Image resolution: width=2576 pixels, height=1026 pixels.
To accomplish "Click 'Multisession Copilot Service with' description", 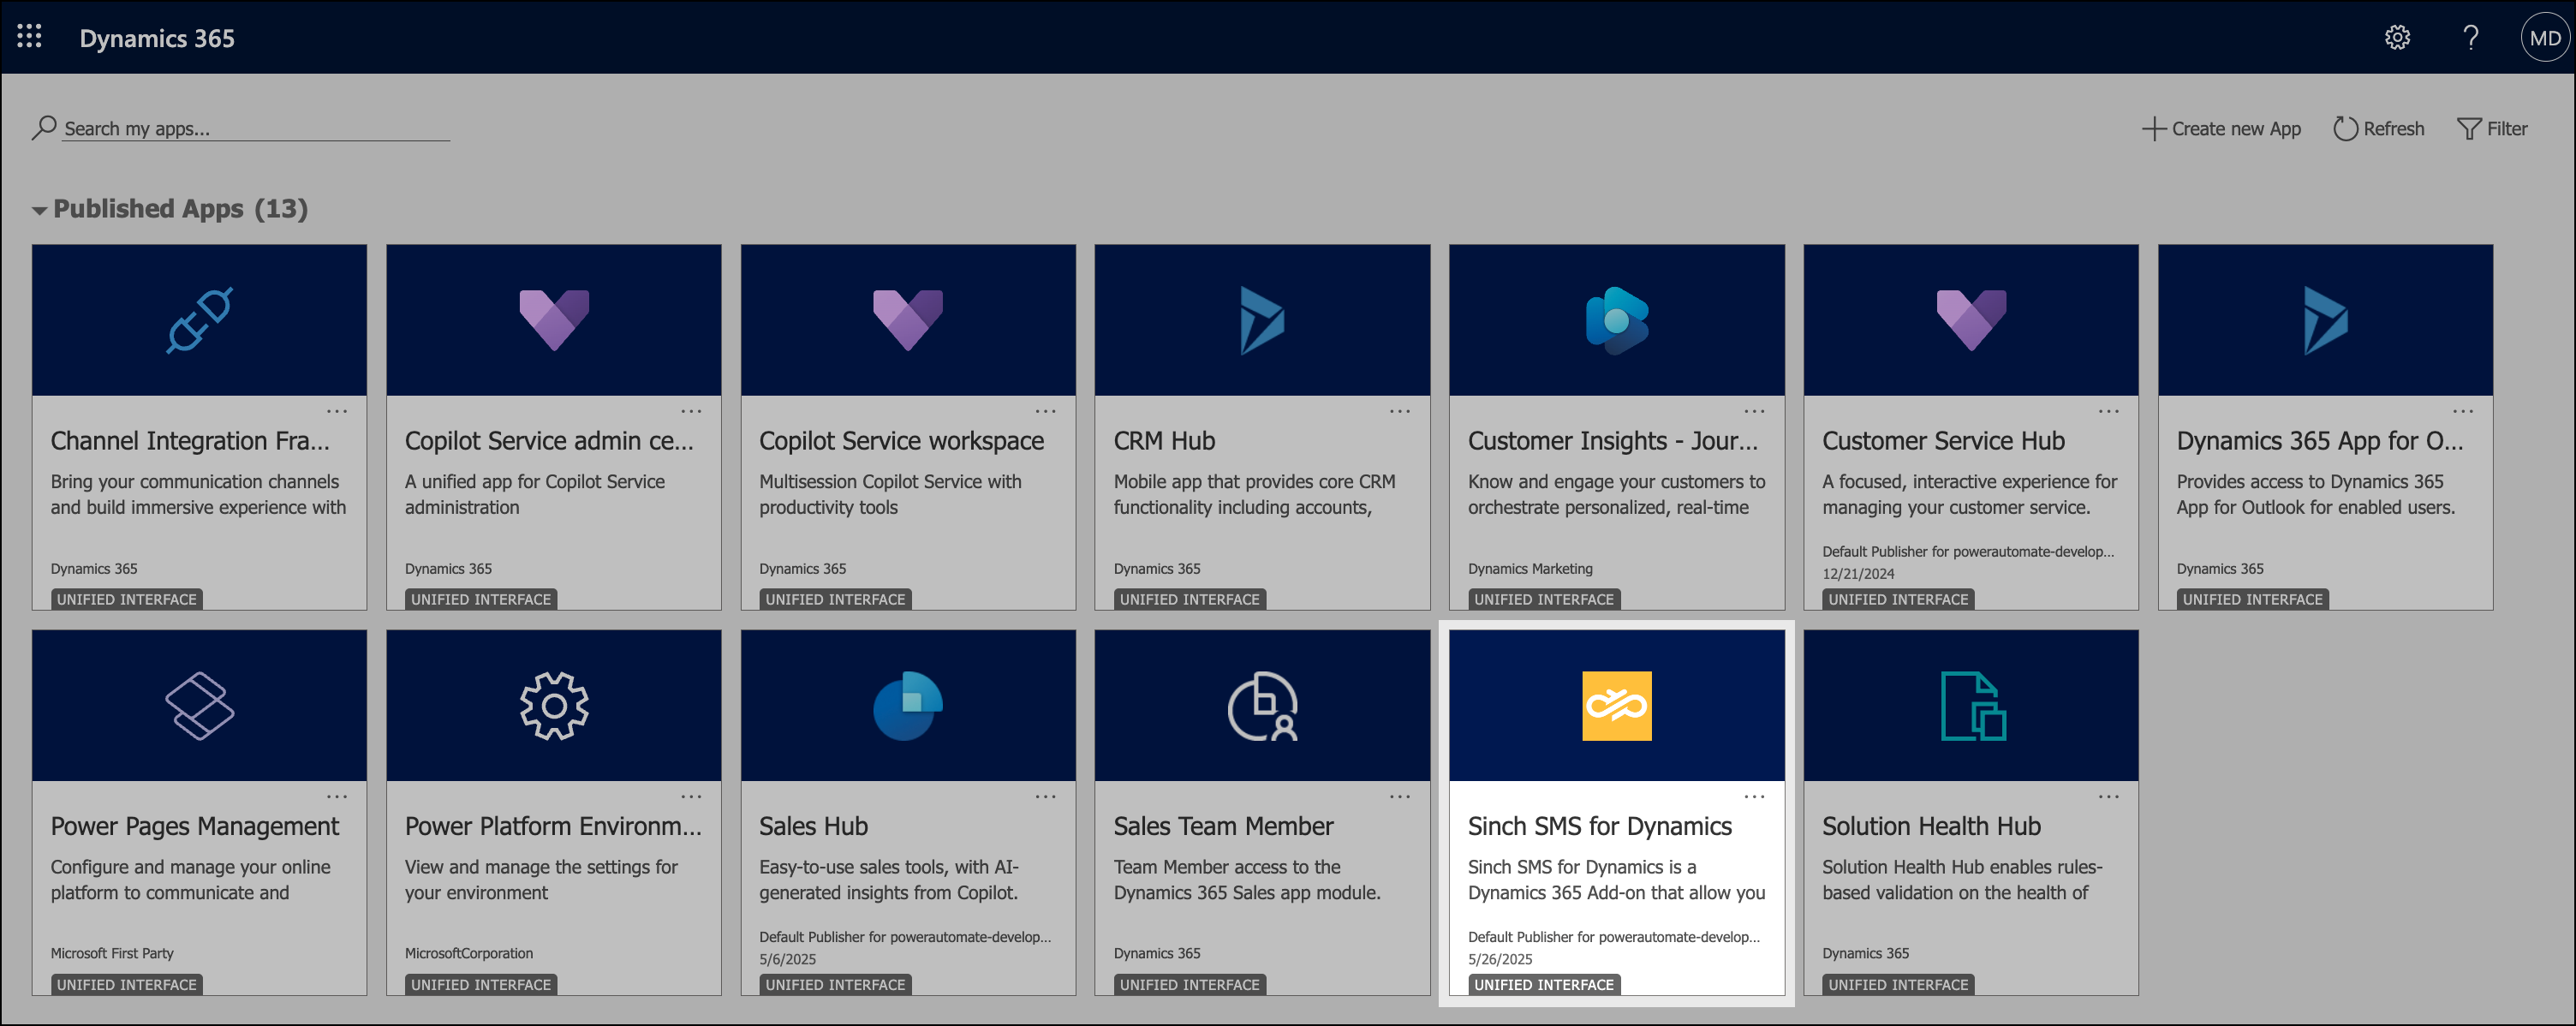I will coord(890,482).
